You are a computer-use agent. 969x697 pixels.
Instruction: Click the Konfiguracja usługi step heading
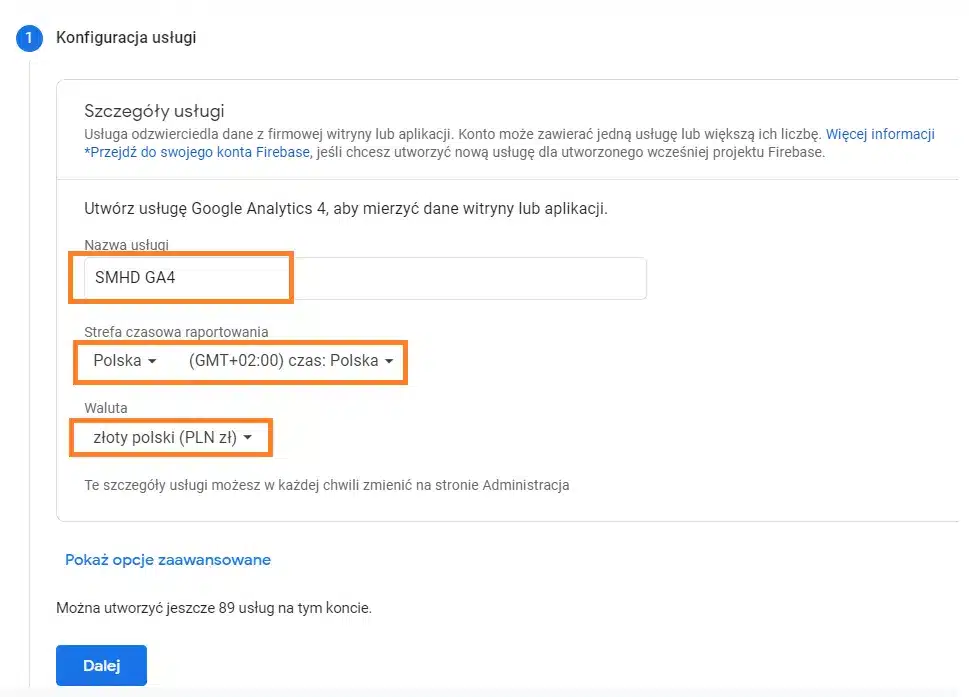pyautogui.click(x=126, y=38)
